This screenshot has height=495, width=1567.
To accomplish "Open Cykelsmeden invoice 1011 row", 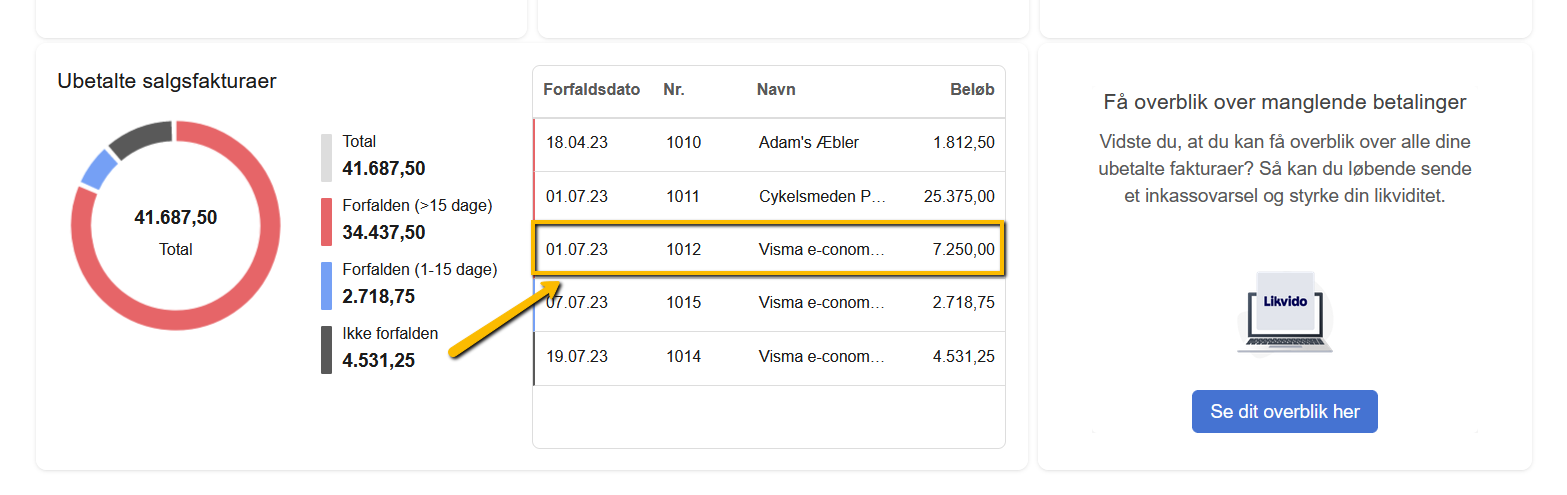I will (x=768, y=196).
